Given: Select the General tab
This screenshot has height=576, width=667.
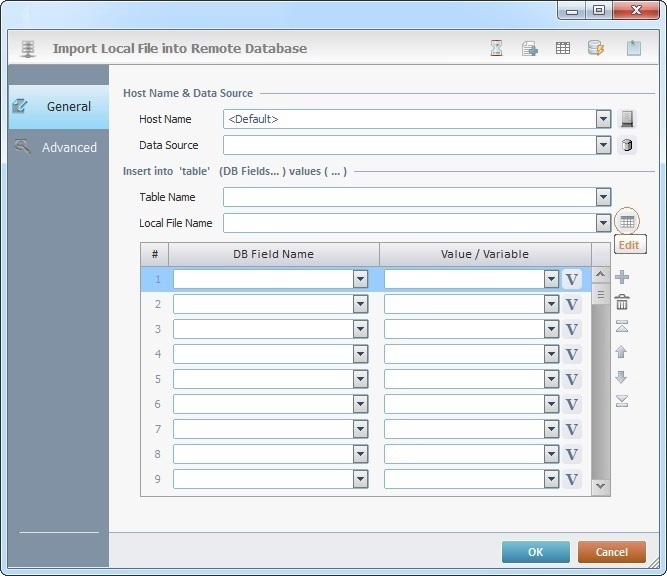Looking at the screenshot, I should (68, 106).
